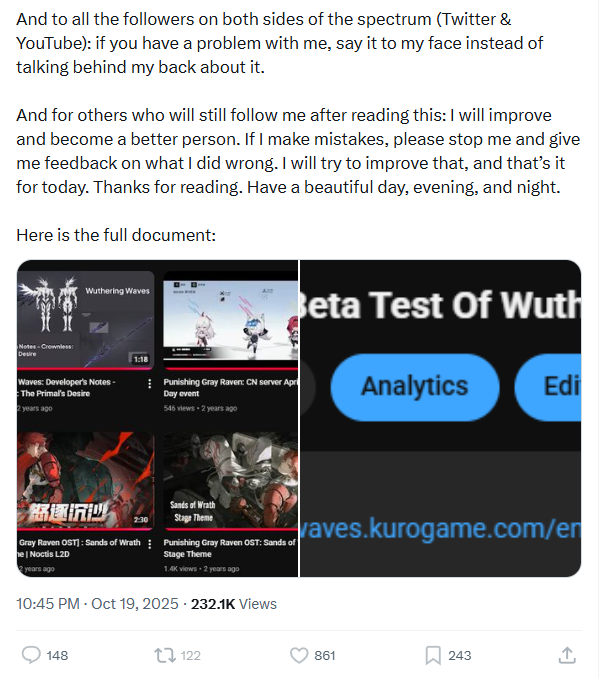Click the Wuthering Waves Crownless video thumbnail
The height and width of the screenshot is (678, 600).
pos(86,320)
